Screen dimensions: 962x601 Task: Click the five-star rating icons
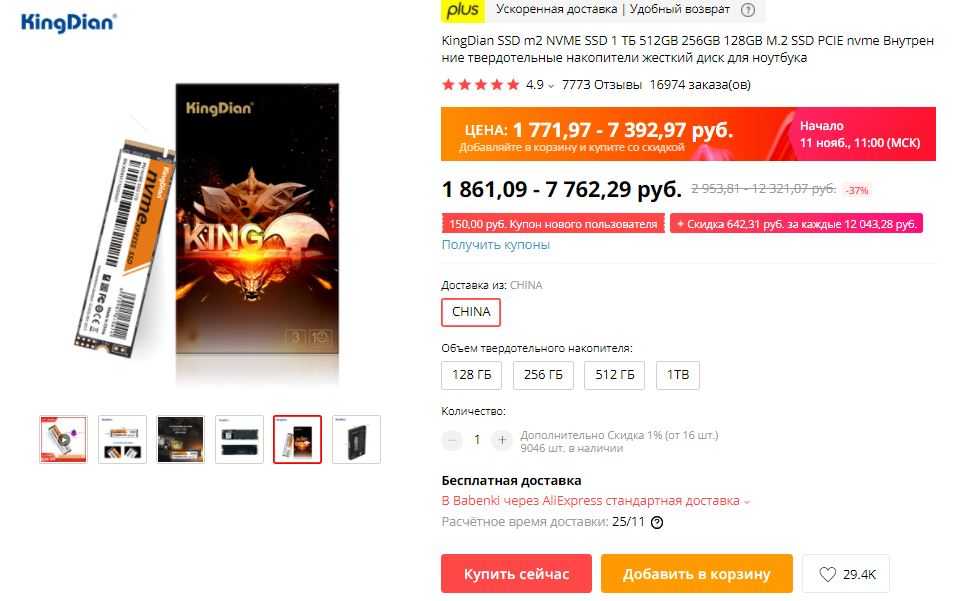[x=480, y=85]
